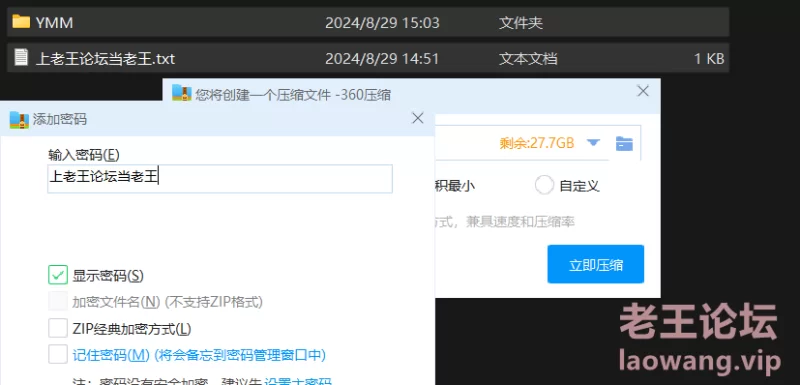
Task: Select the 上老王论坛当老王.txt file icon
Action: (x=21, y=57)
